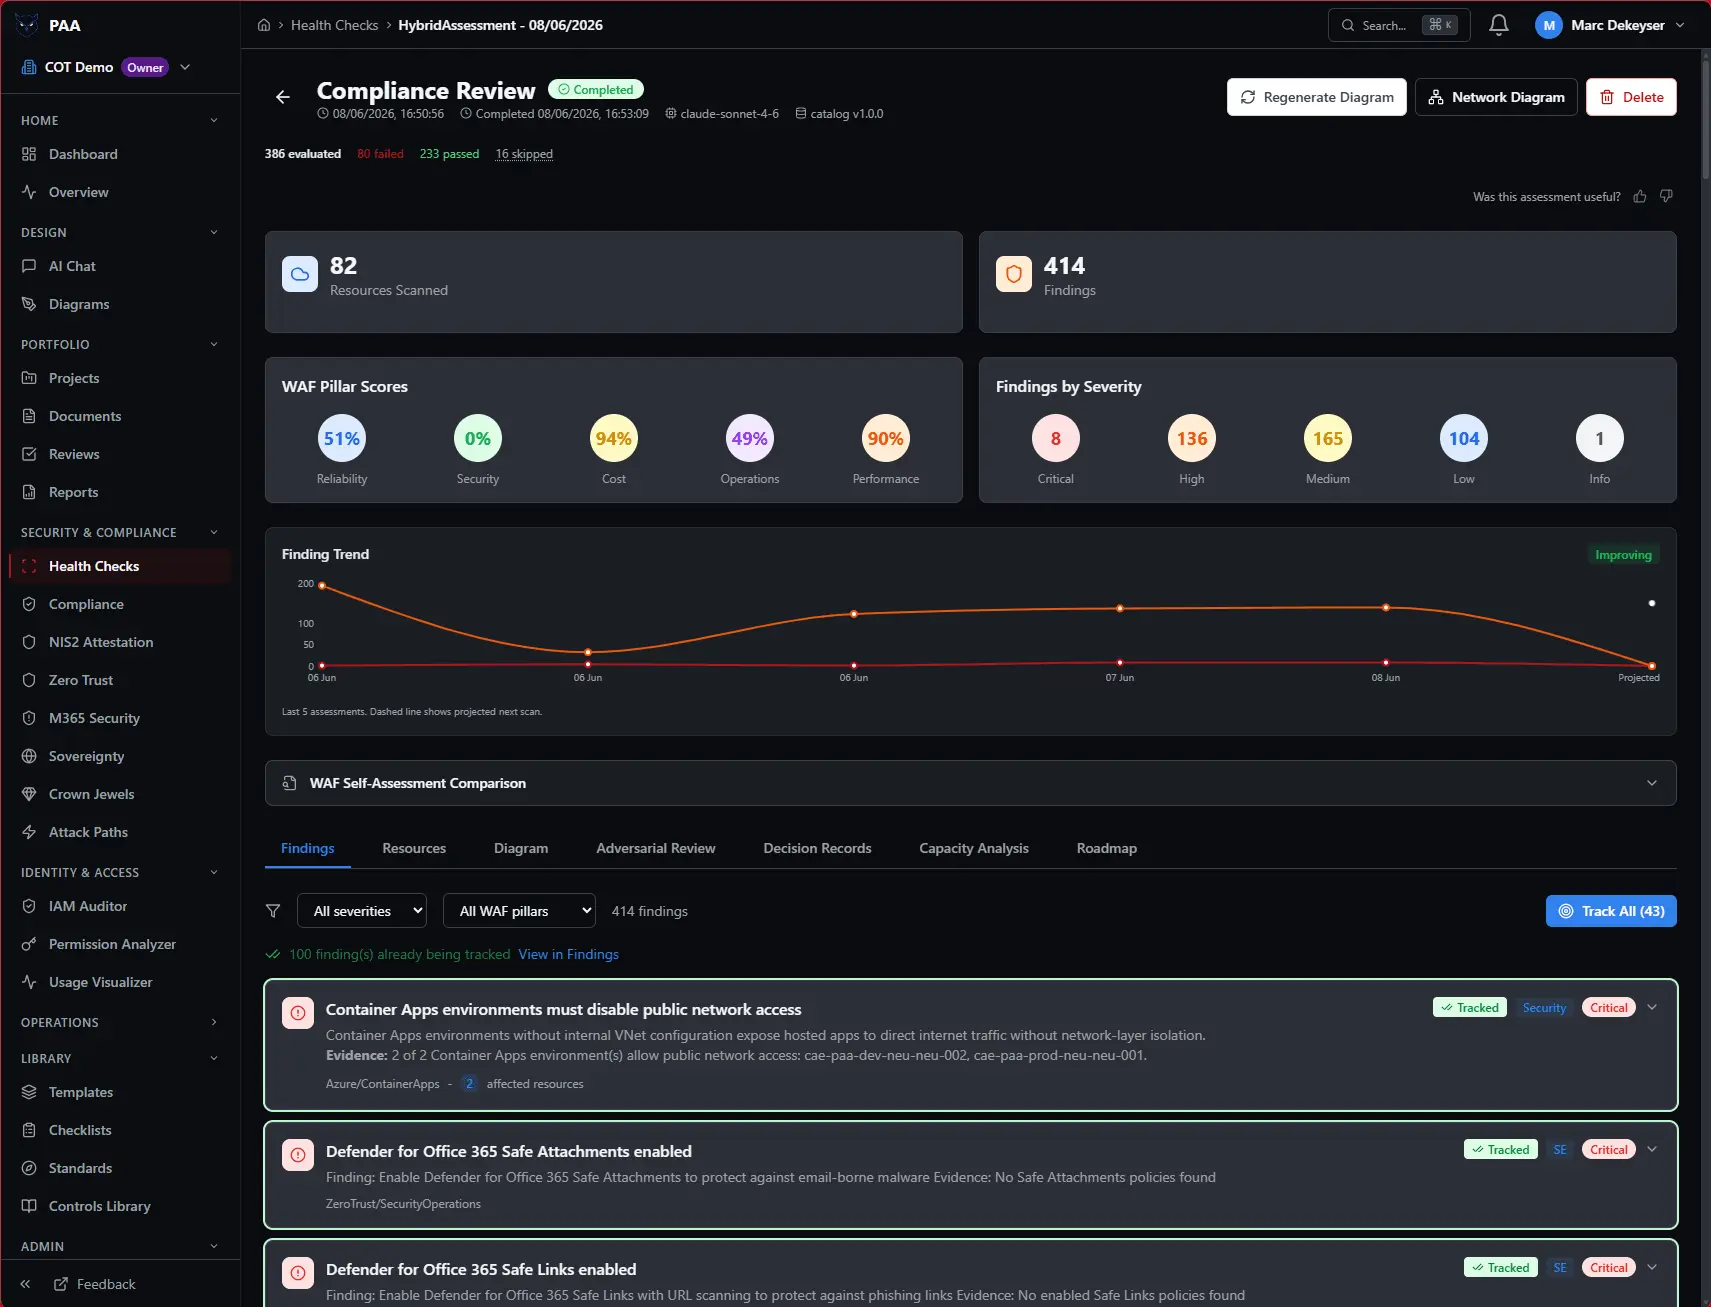Open IAM Auditor in sidebar
Screen dimensions: 1711x1307
[x=120, y=906]
